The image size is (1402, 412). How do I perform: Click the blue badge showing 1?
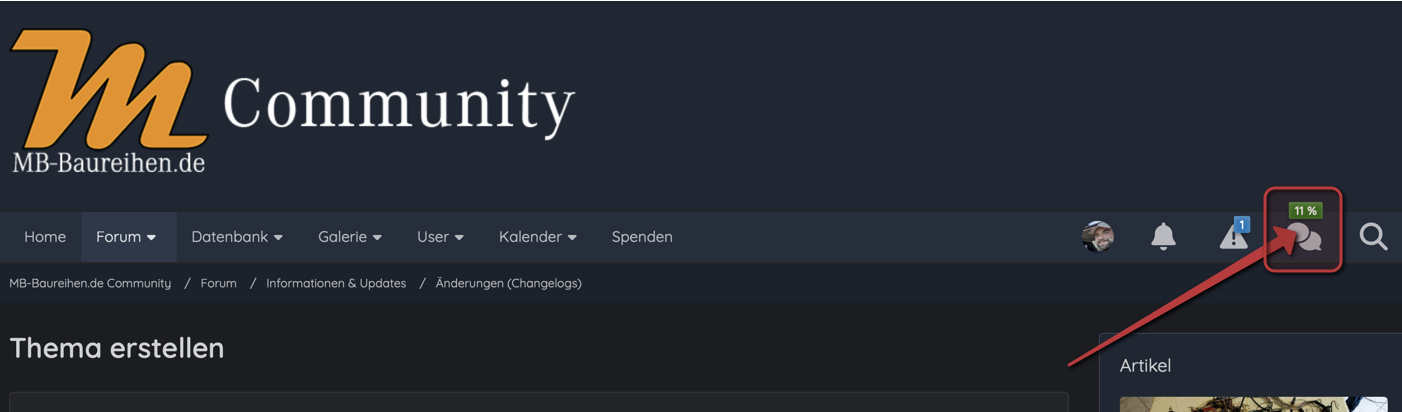(1241, 225)
